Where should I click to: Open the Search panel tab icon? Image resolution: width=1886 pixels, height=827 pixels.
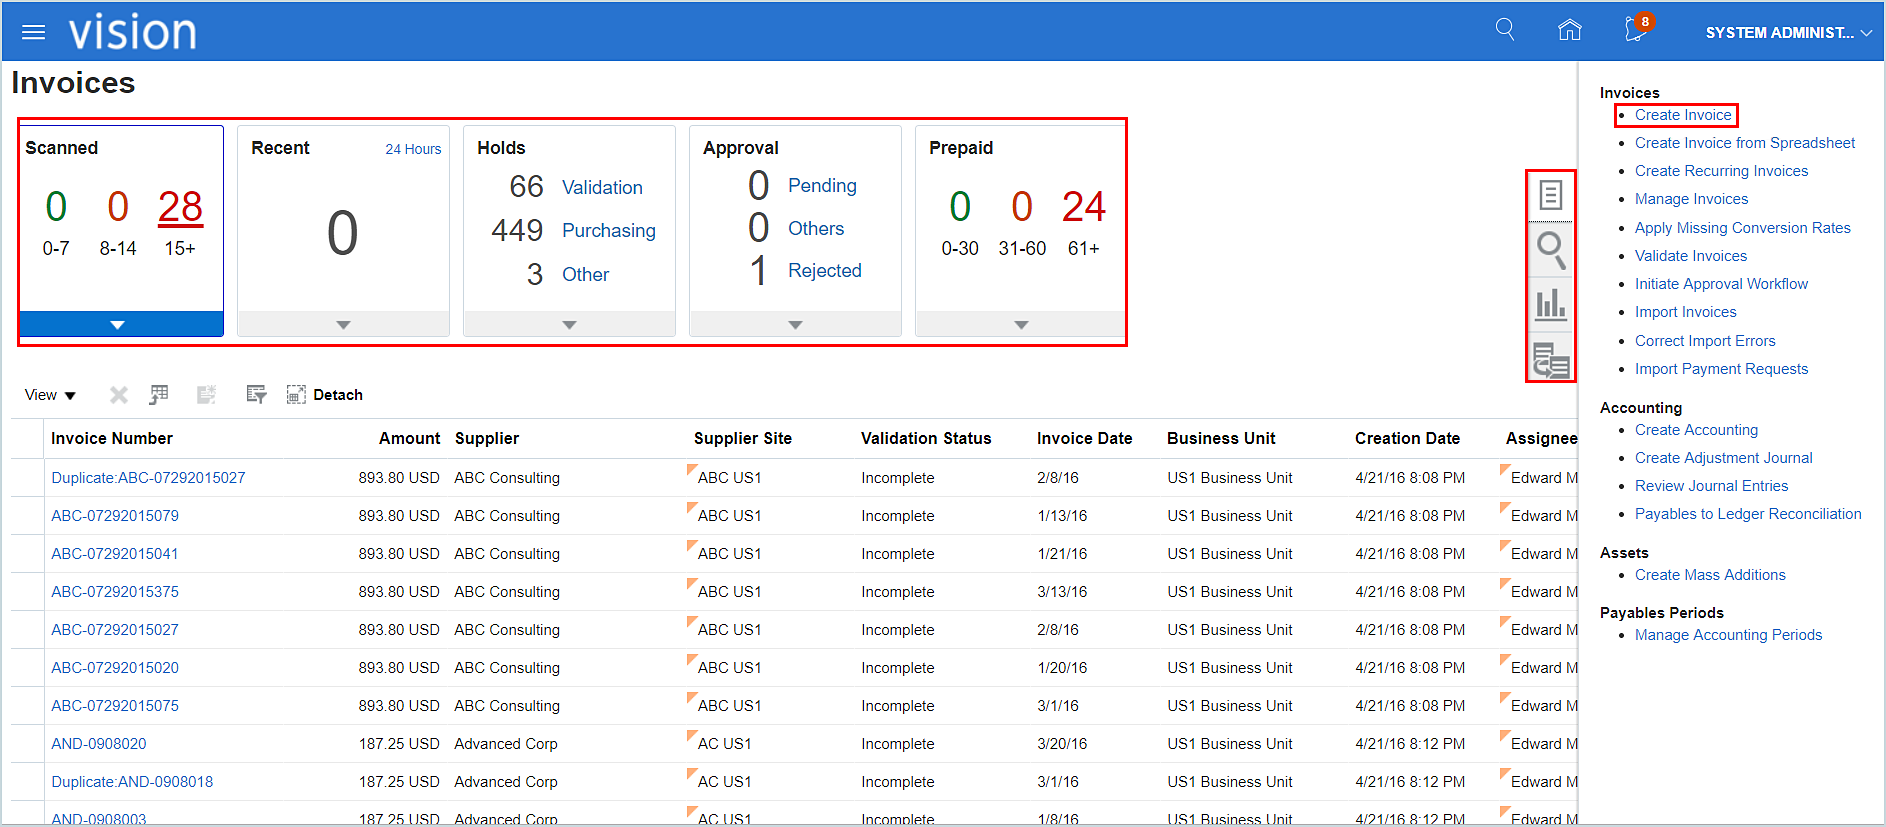coord(1550,249)
